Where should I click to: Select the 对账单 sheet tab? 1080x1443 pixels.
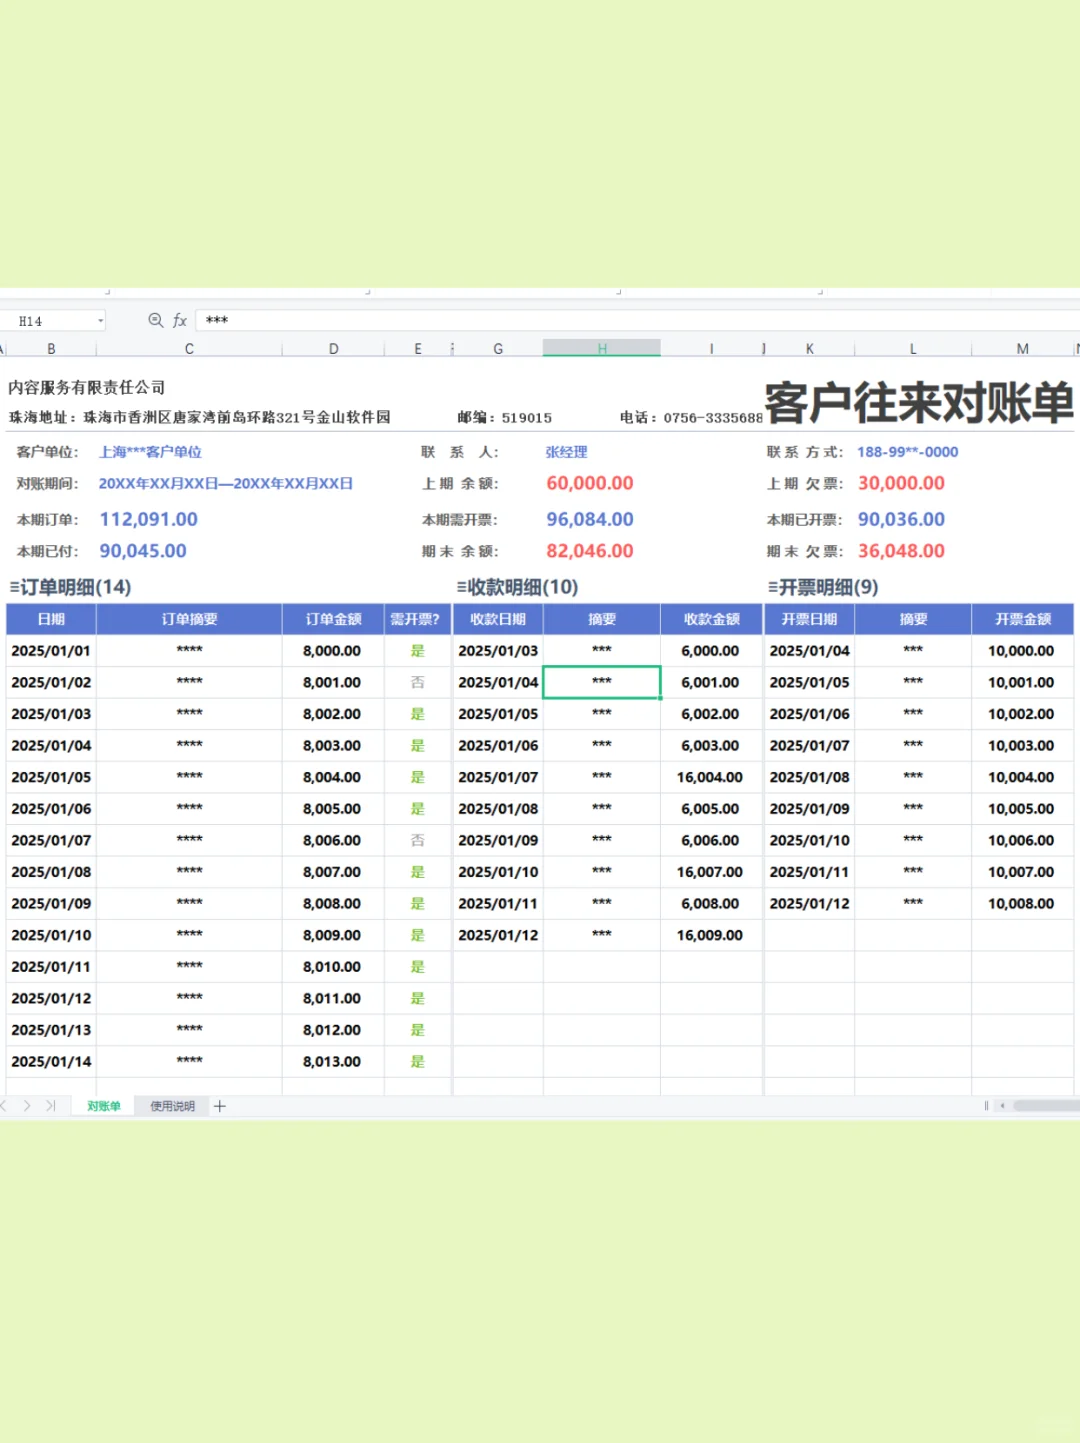[102, 1106]
